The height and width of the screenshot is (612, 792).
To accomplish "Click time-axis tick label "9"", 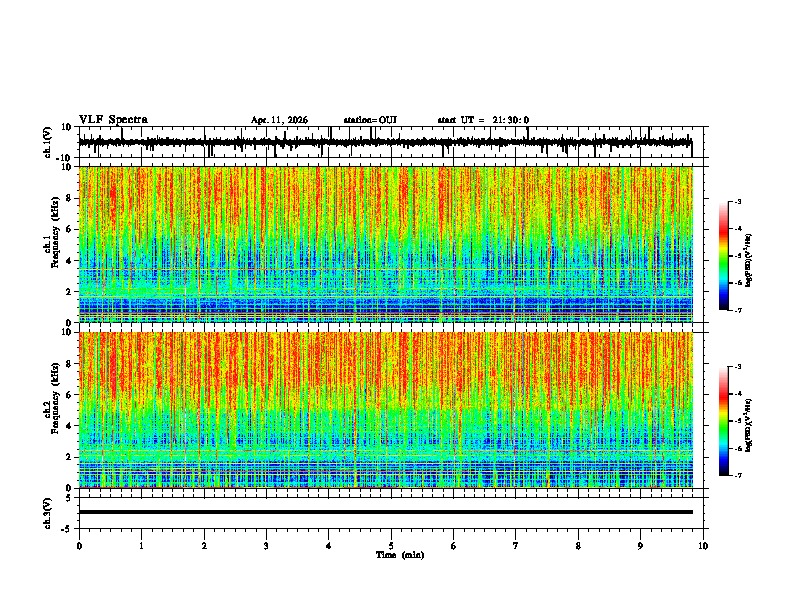I will 640,546.
